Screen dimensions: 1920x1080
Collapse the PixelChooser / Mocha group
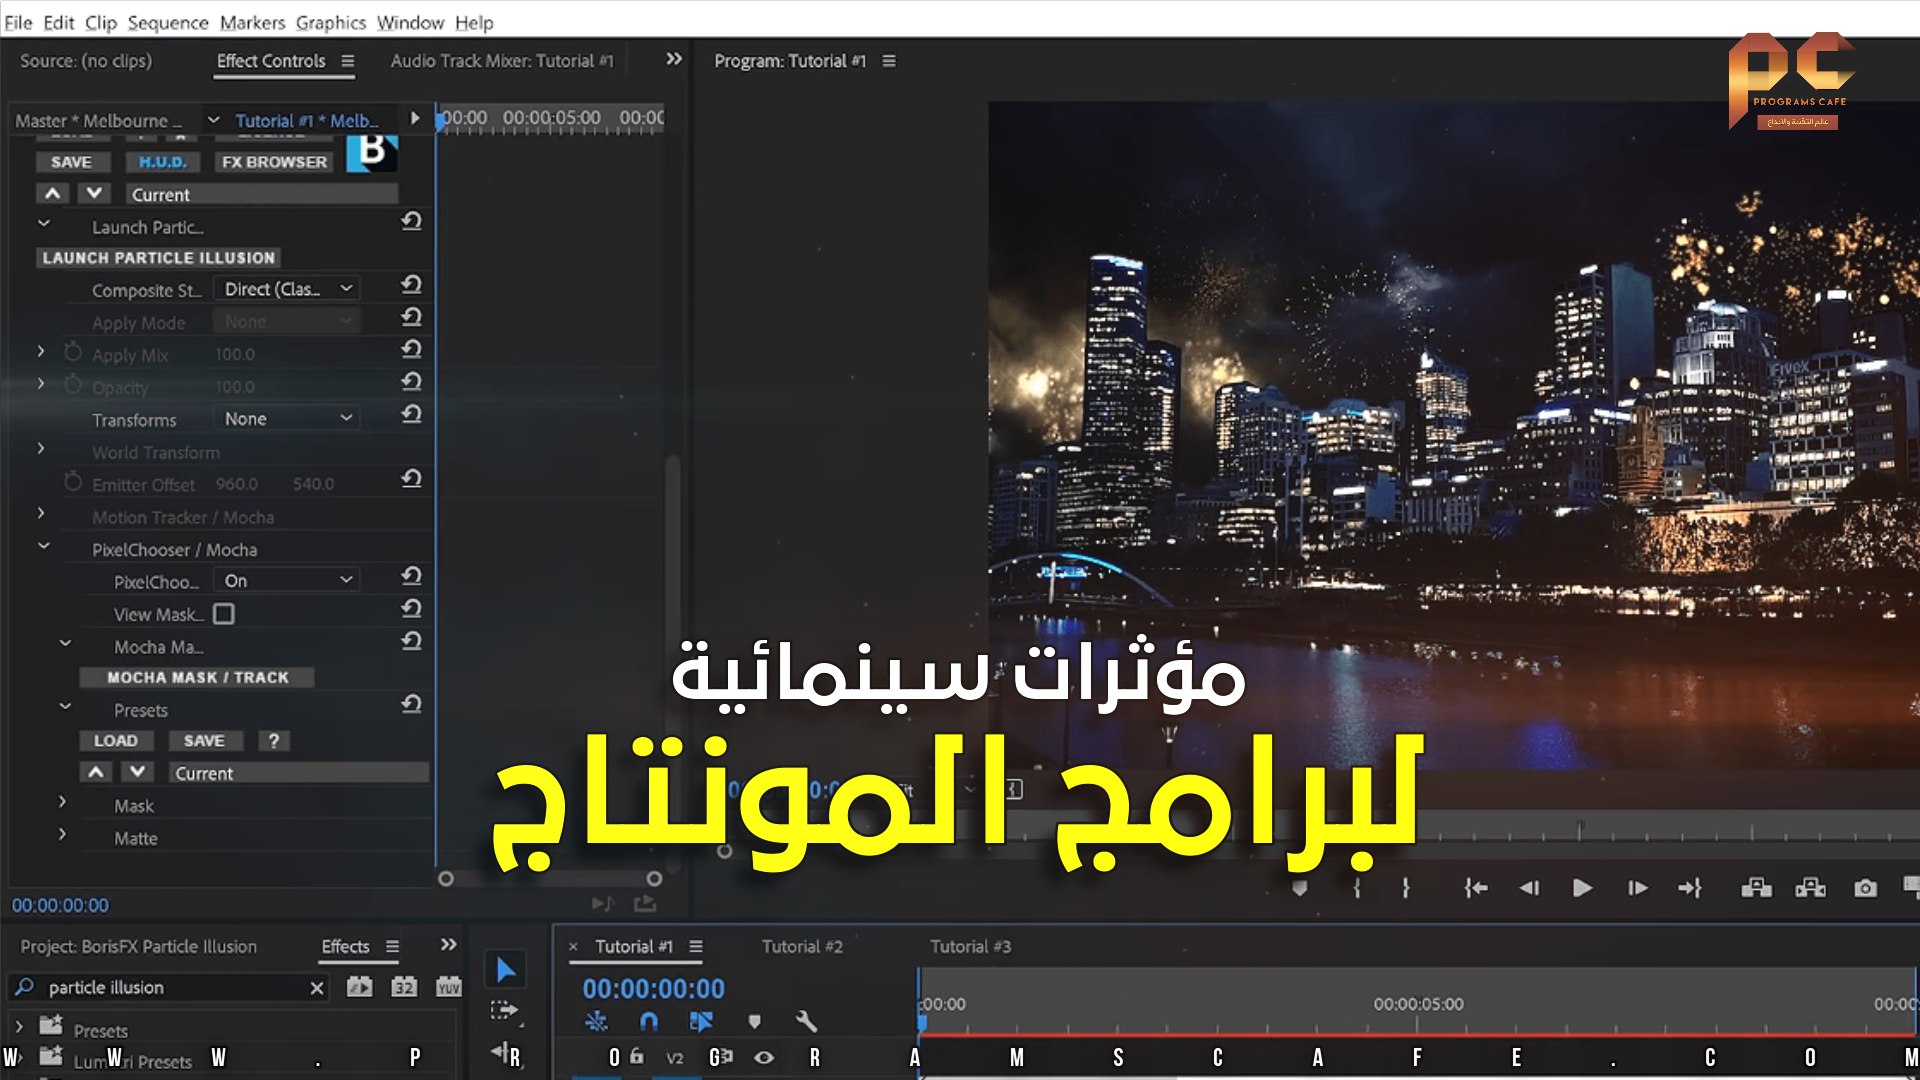(44, 546)
